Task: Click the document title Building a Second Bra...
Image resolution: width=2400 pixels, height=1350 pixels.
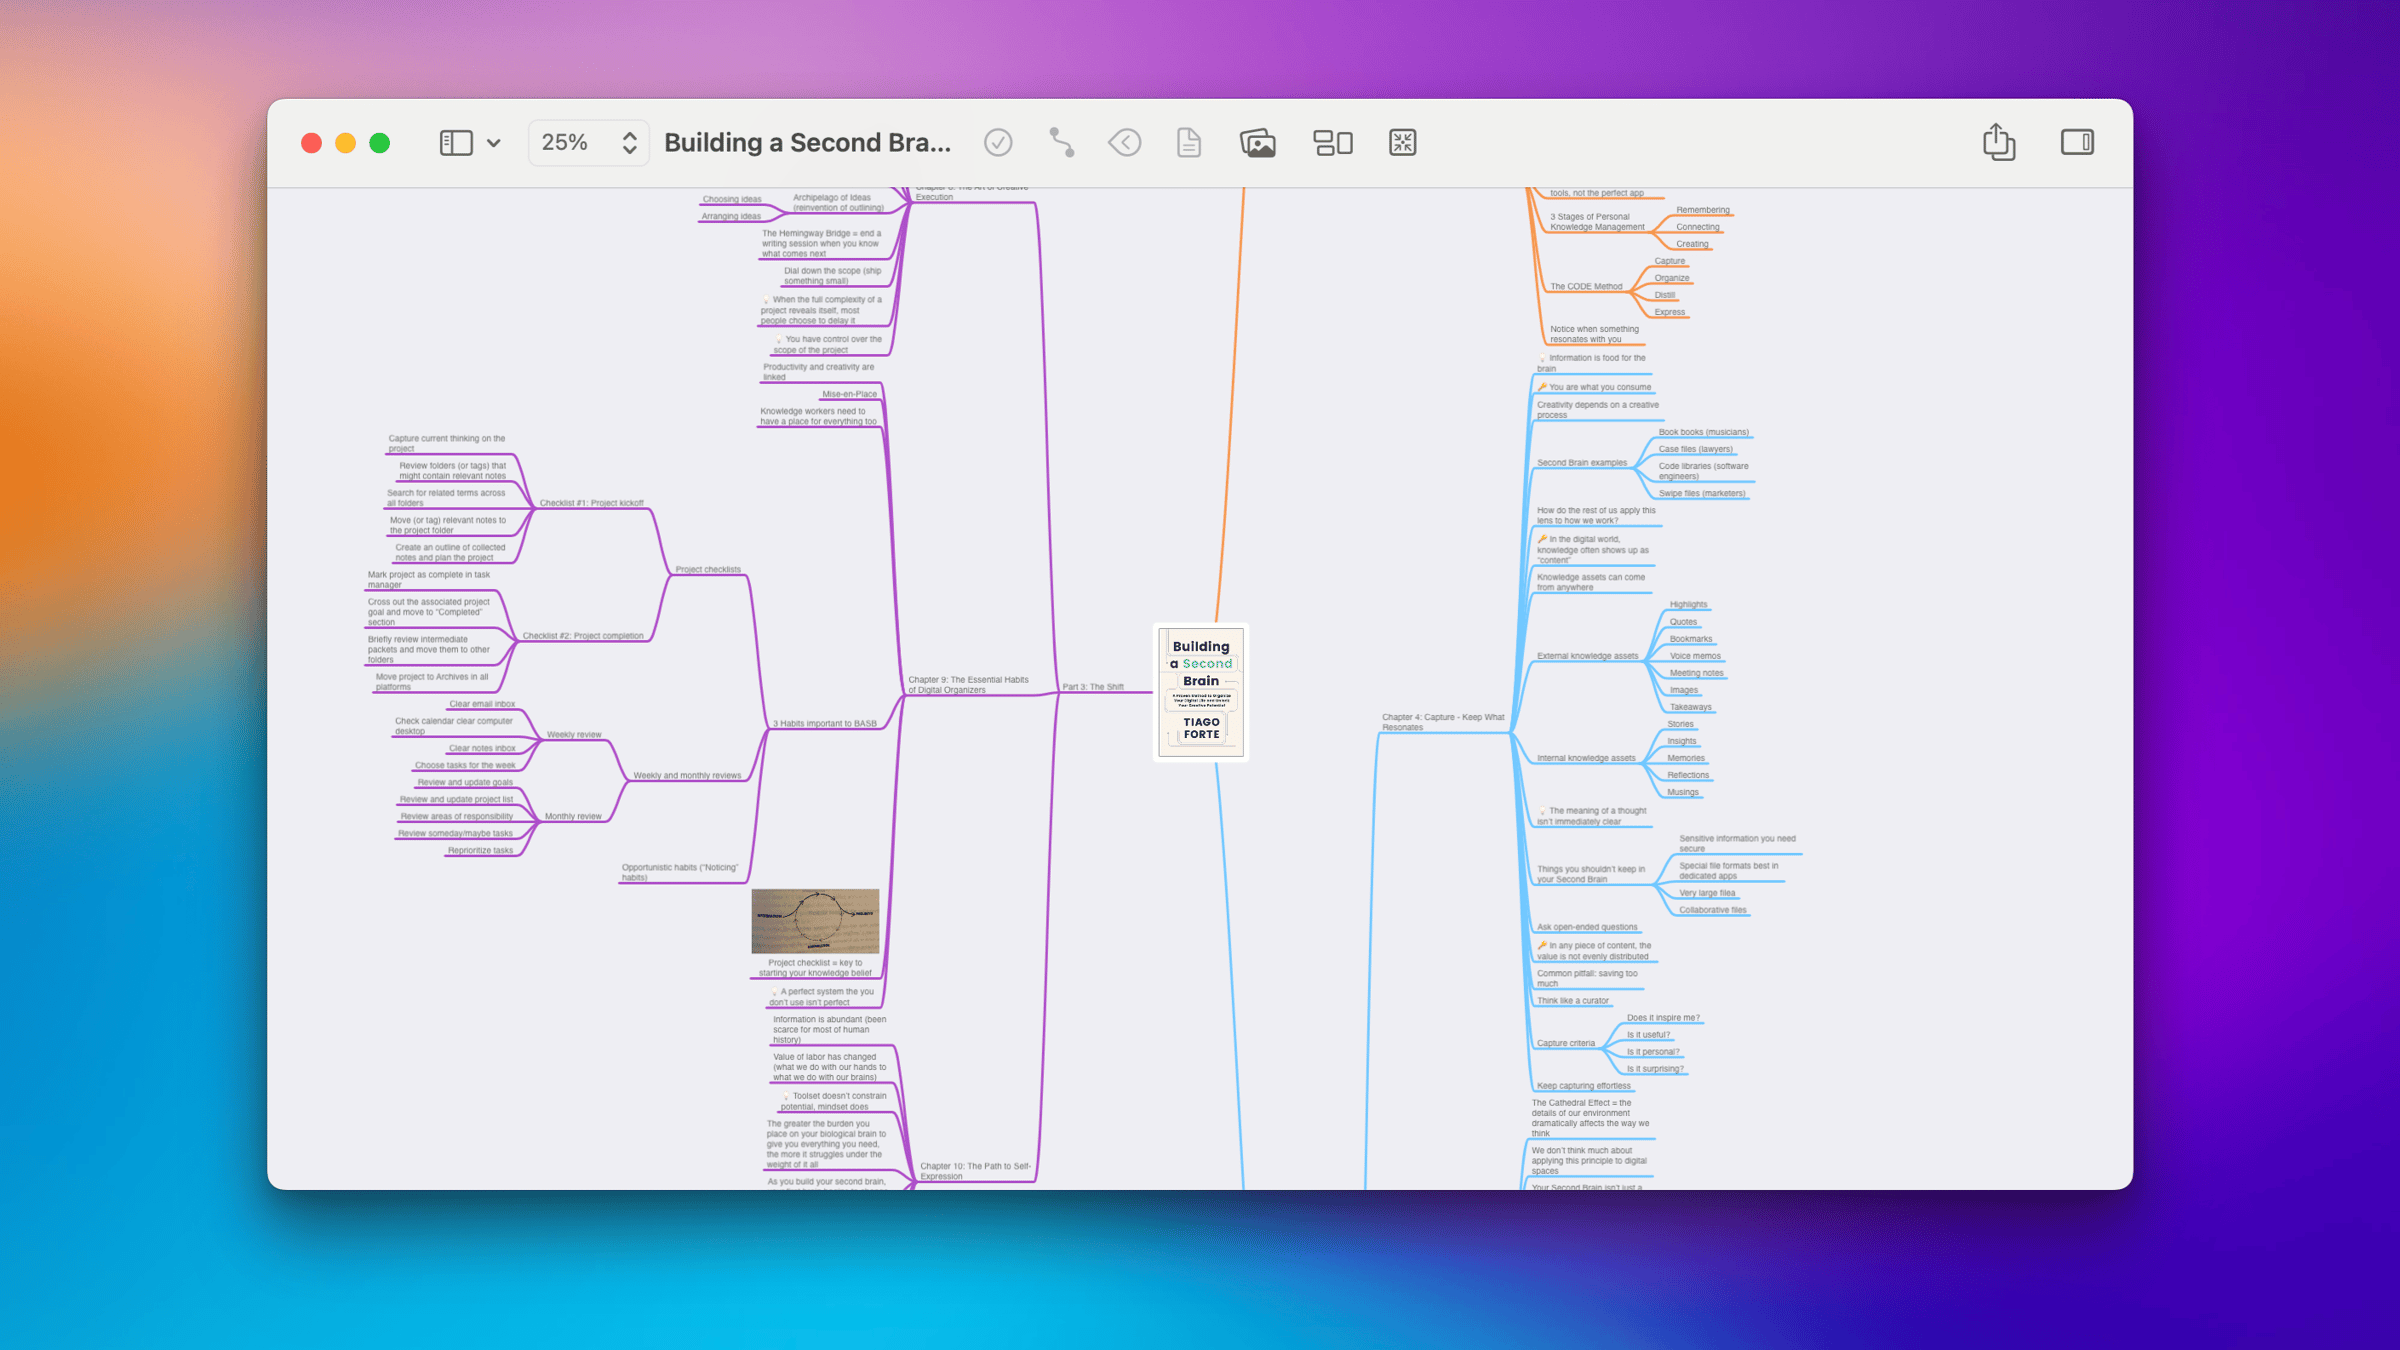Action: tap(807, 143)
